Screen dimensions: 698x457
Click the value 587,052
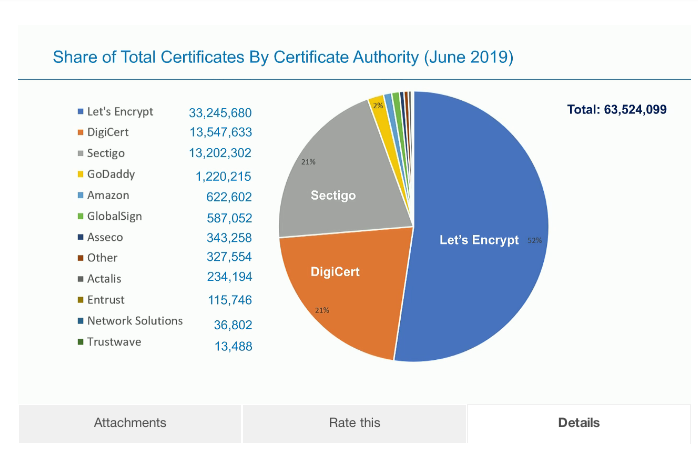coord(229,218)
